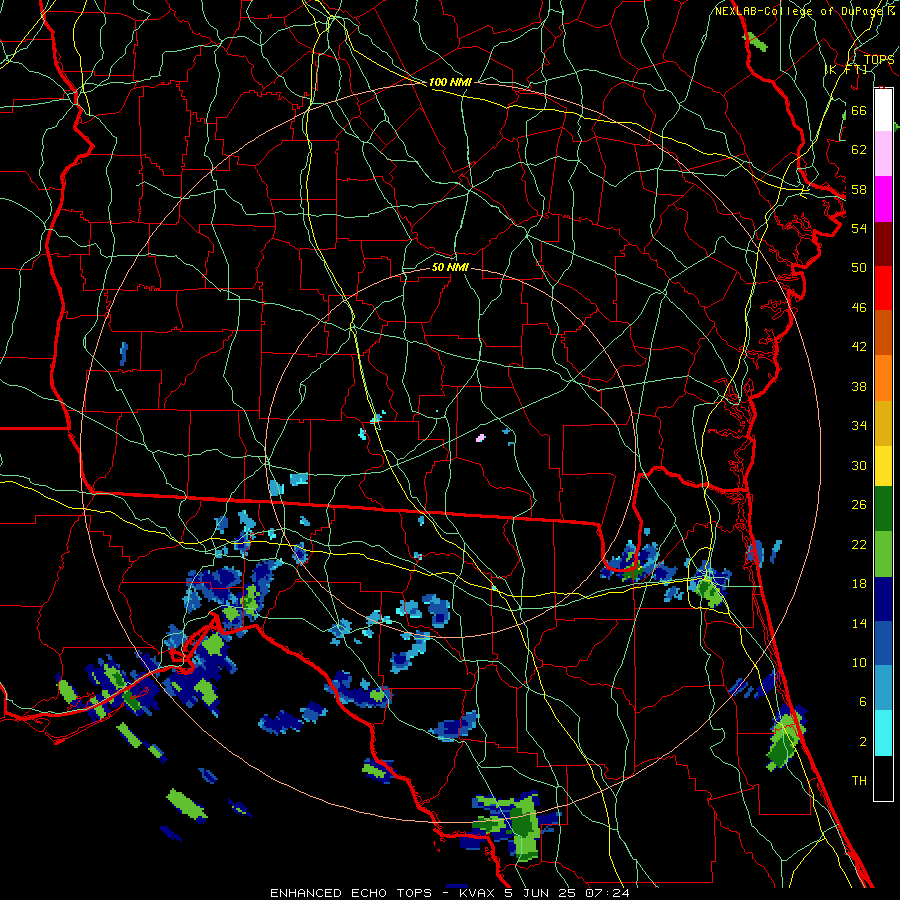Click the legend value 6

point(862,702)
